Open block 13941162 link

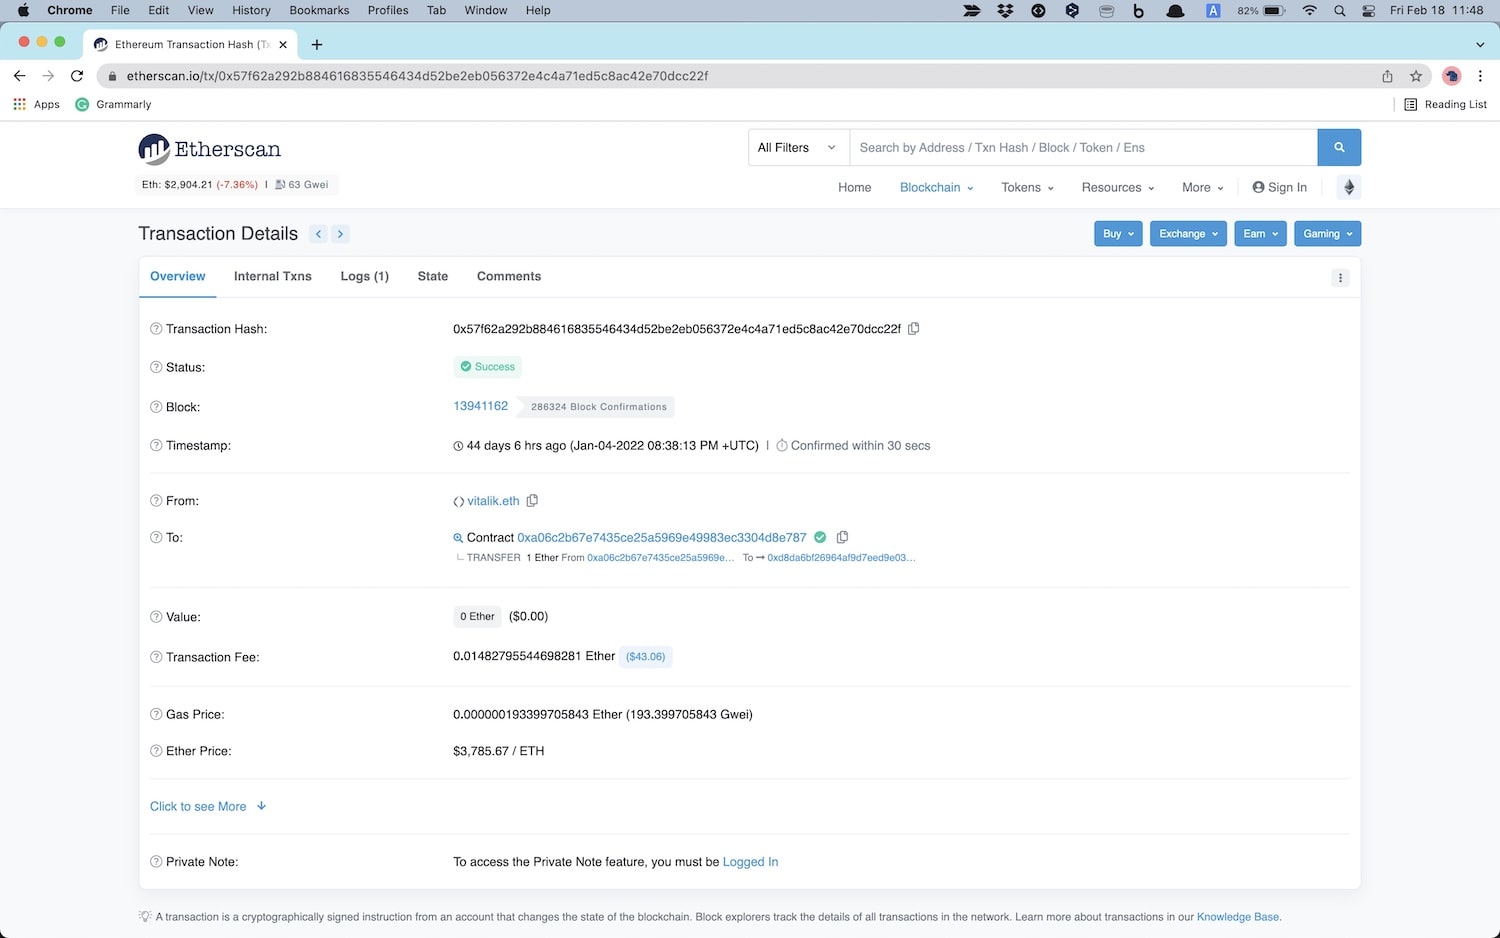pos(481,406)
